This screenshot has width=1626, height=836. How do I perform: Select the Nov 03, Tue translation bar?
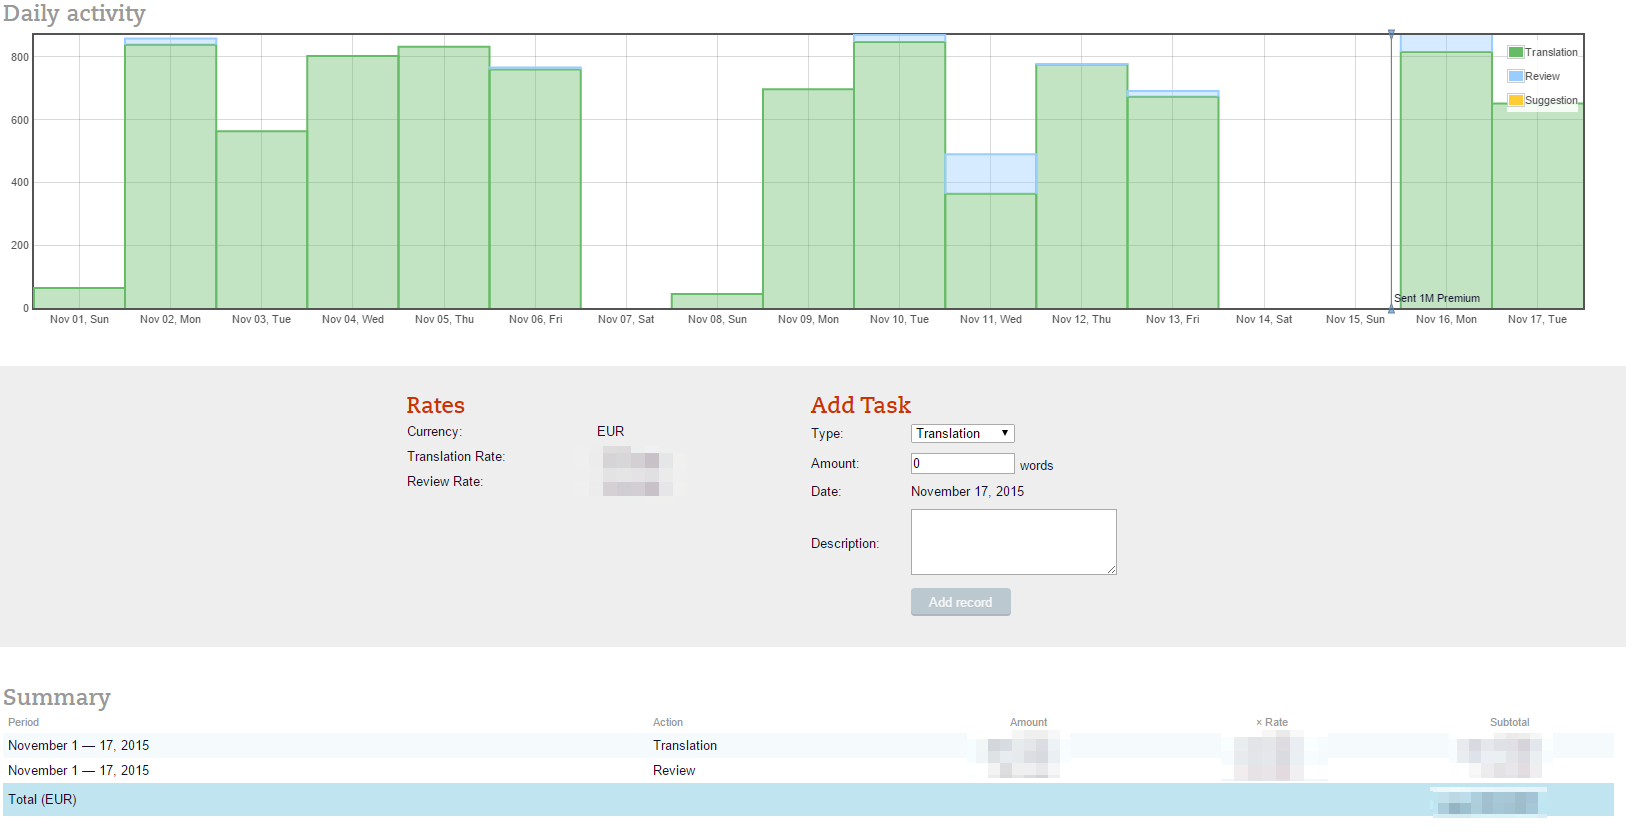261,220
